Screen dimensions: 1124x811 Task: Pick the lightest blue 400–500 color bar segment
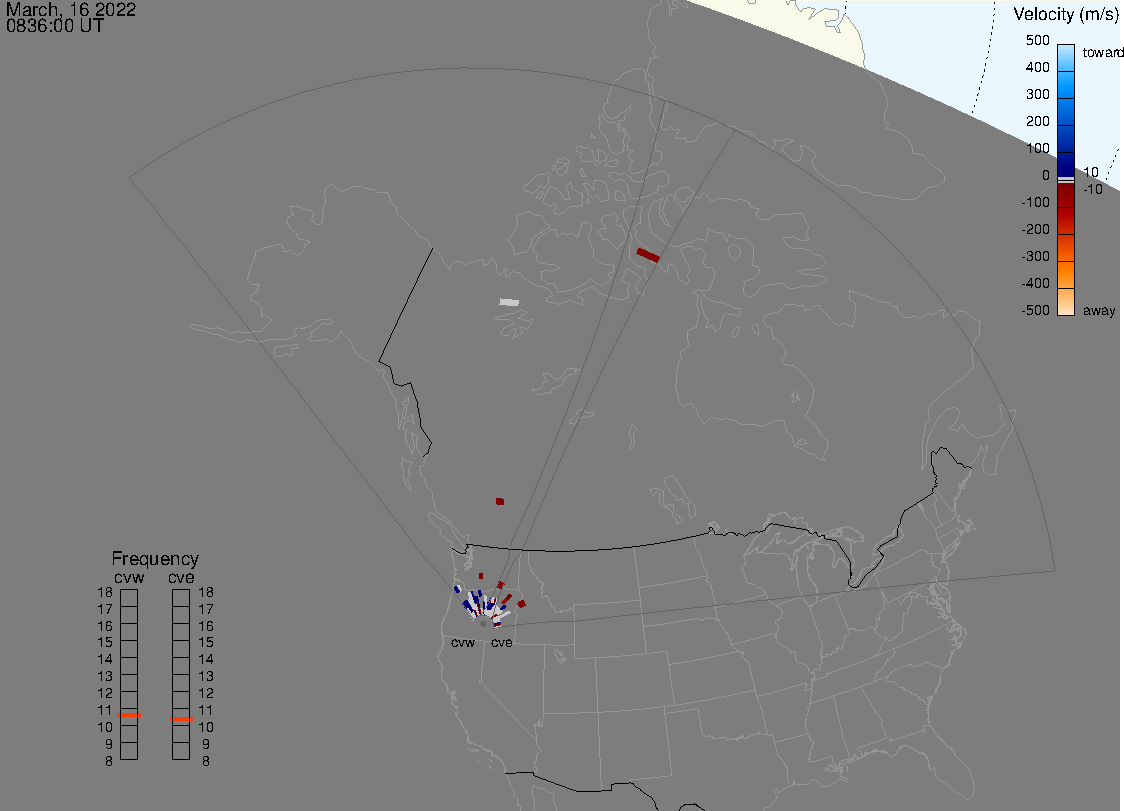point(1066,57)
